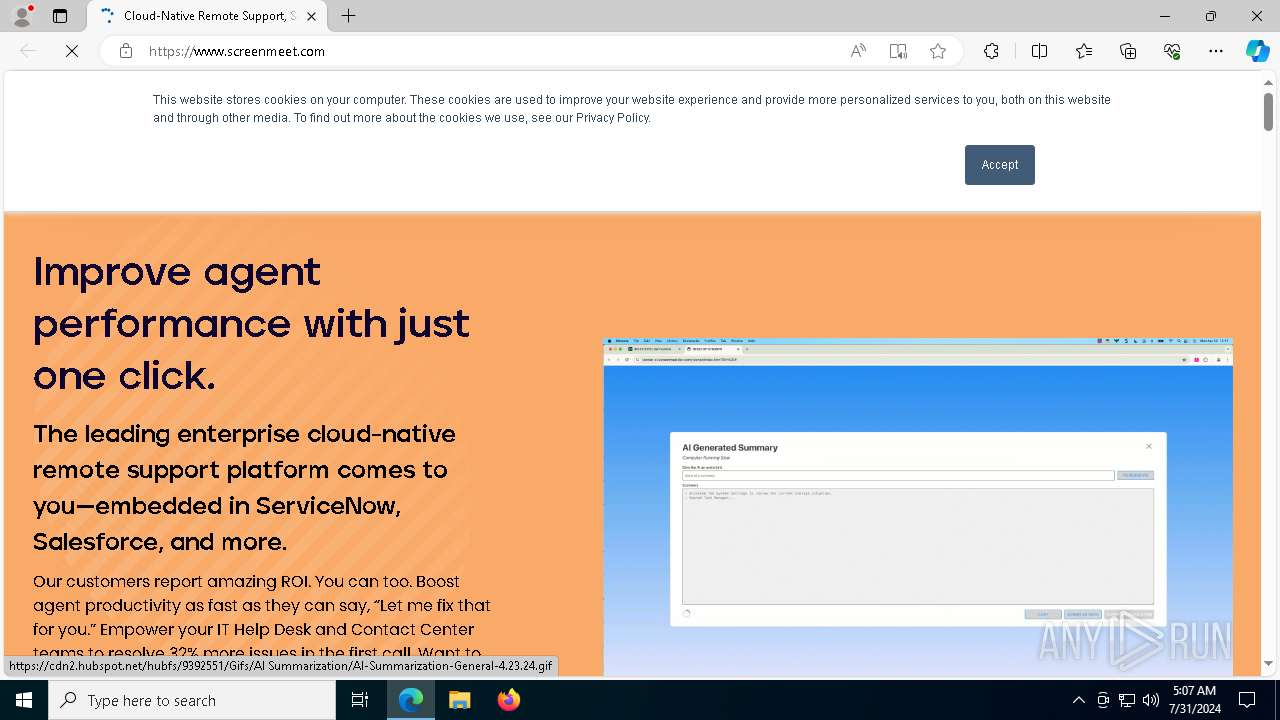
Task: Show hidden system tray icons
Action: click(1078, 700)
